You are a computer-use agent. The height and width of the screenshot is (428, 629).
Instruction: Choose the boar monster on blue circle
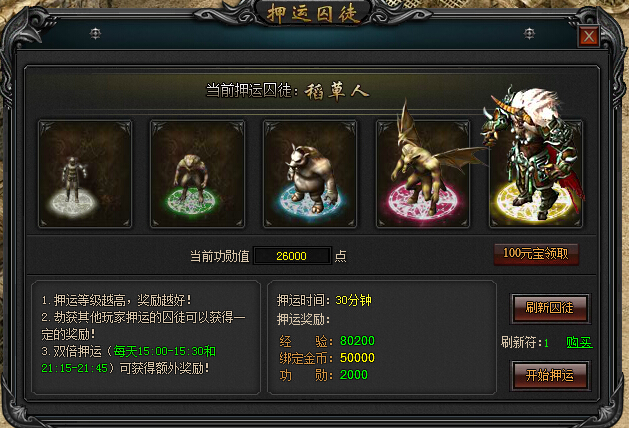[310, 174]
